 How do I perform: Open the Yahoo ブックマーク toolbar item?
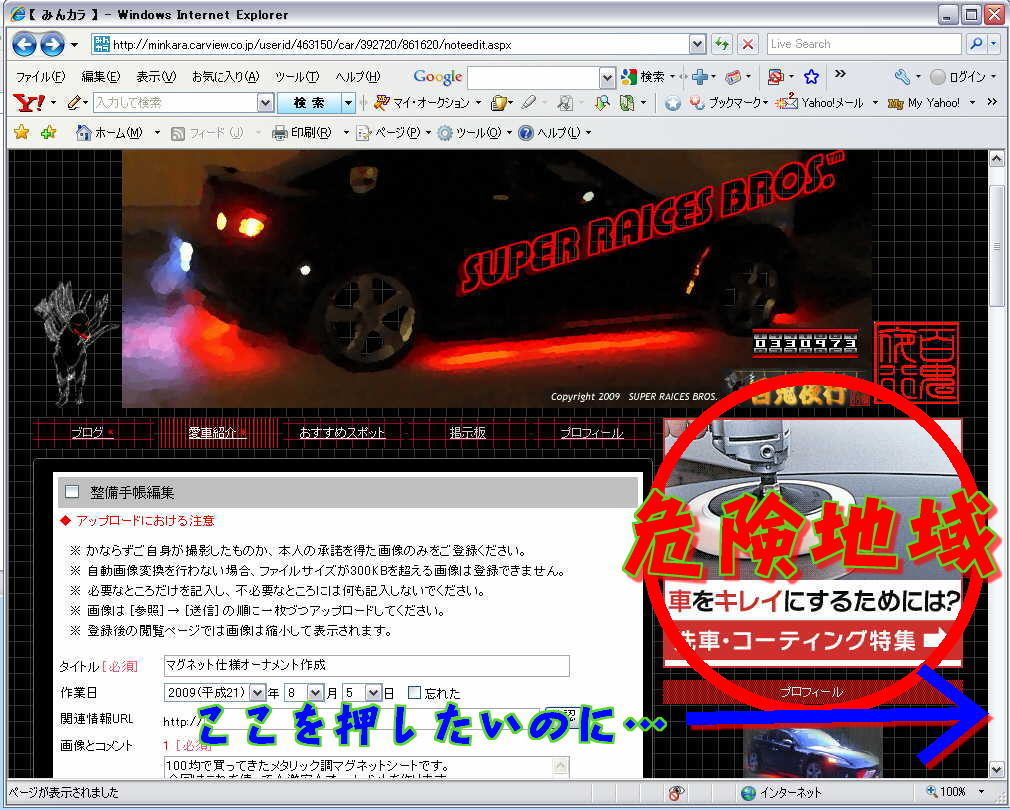[x=728, y=102]
